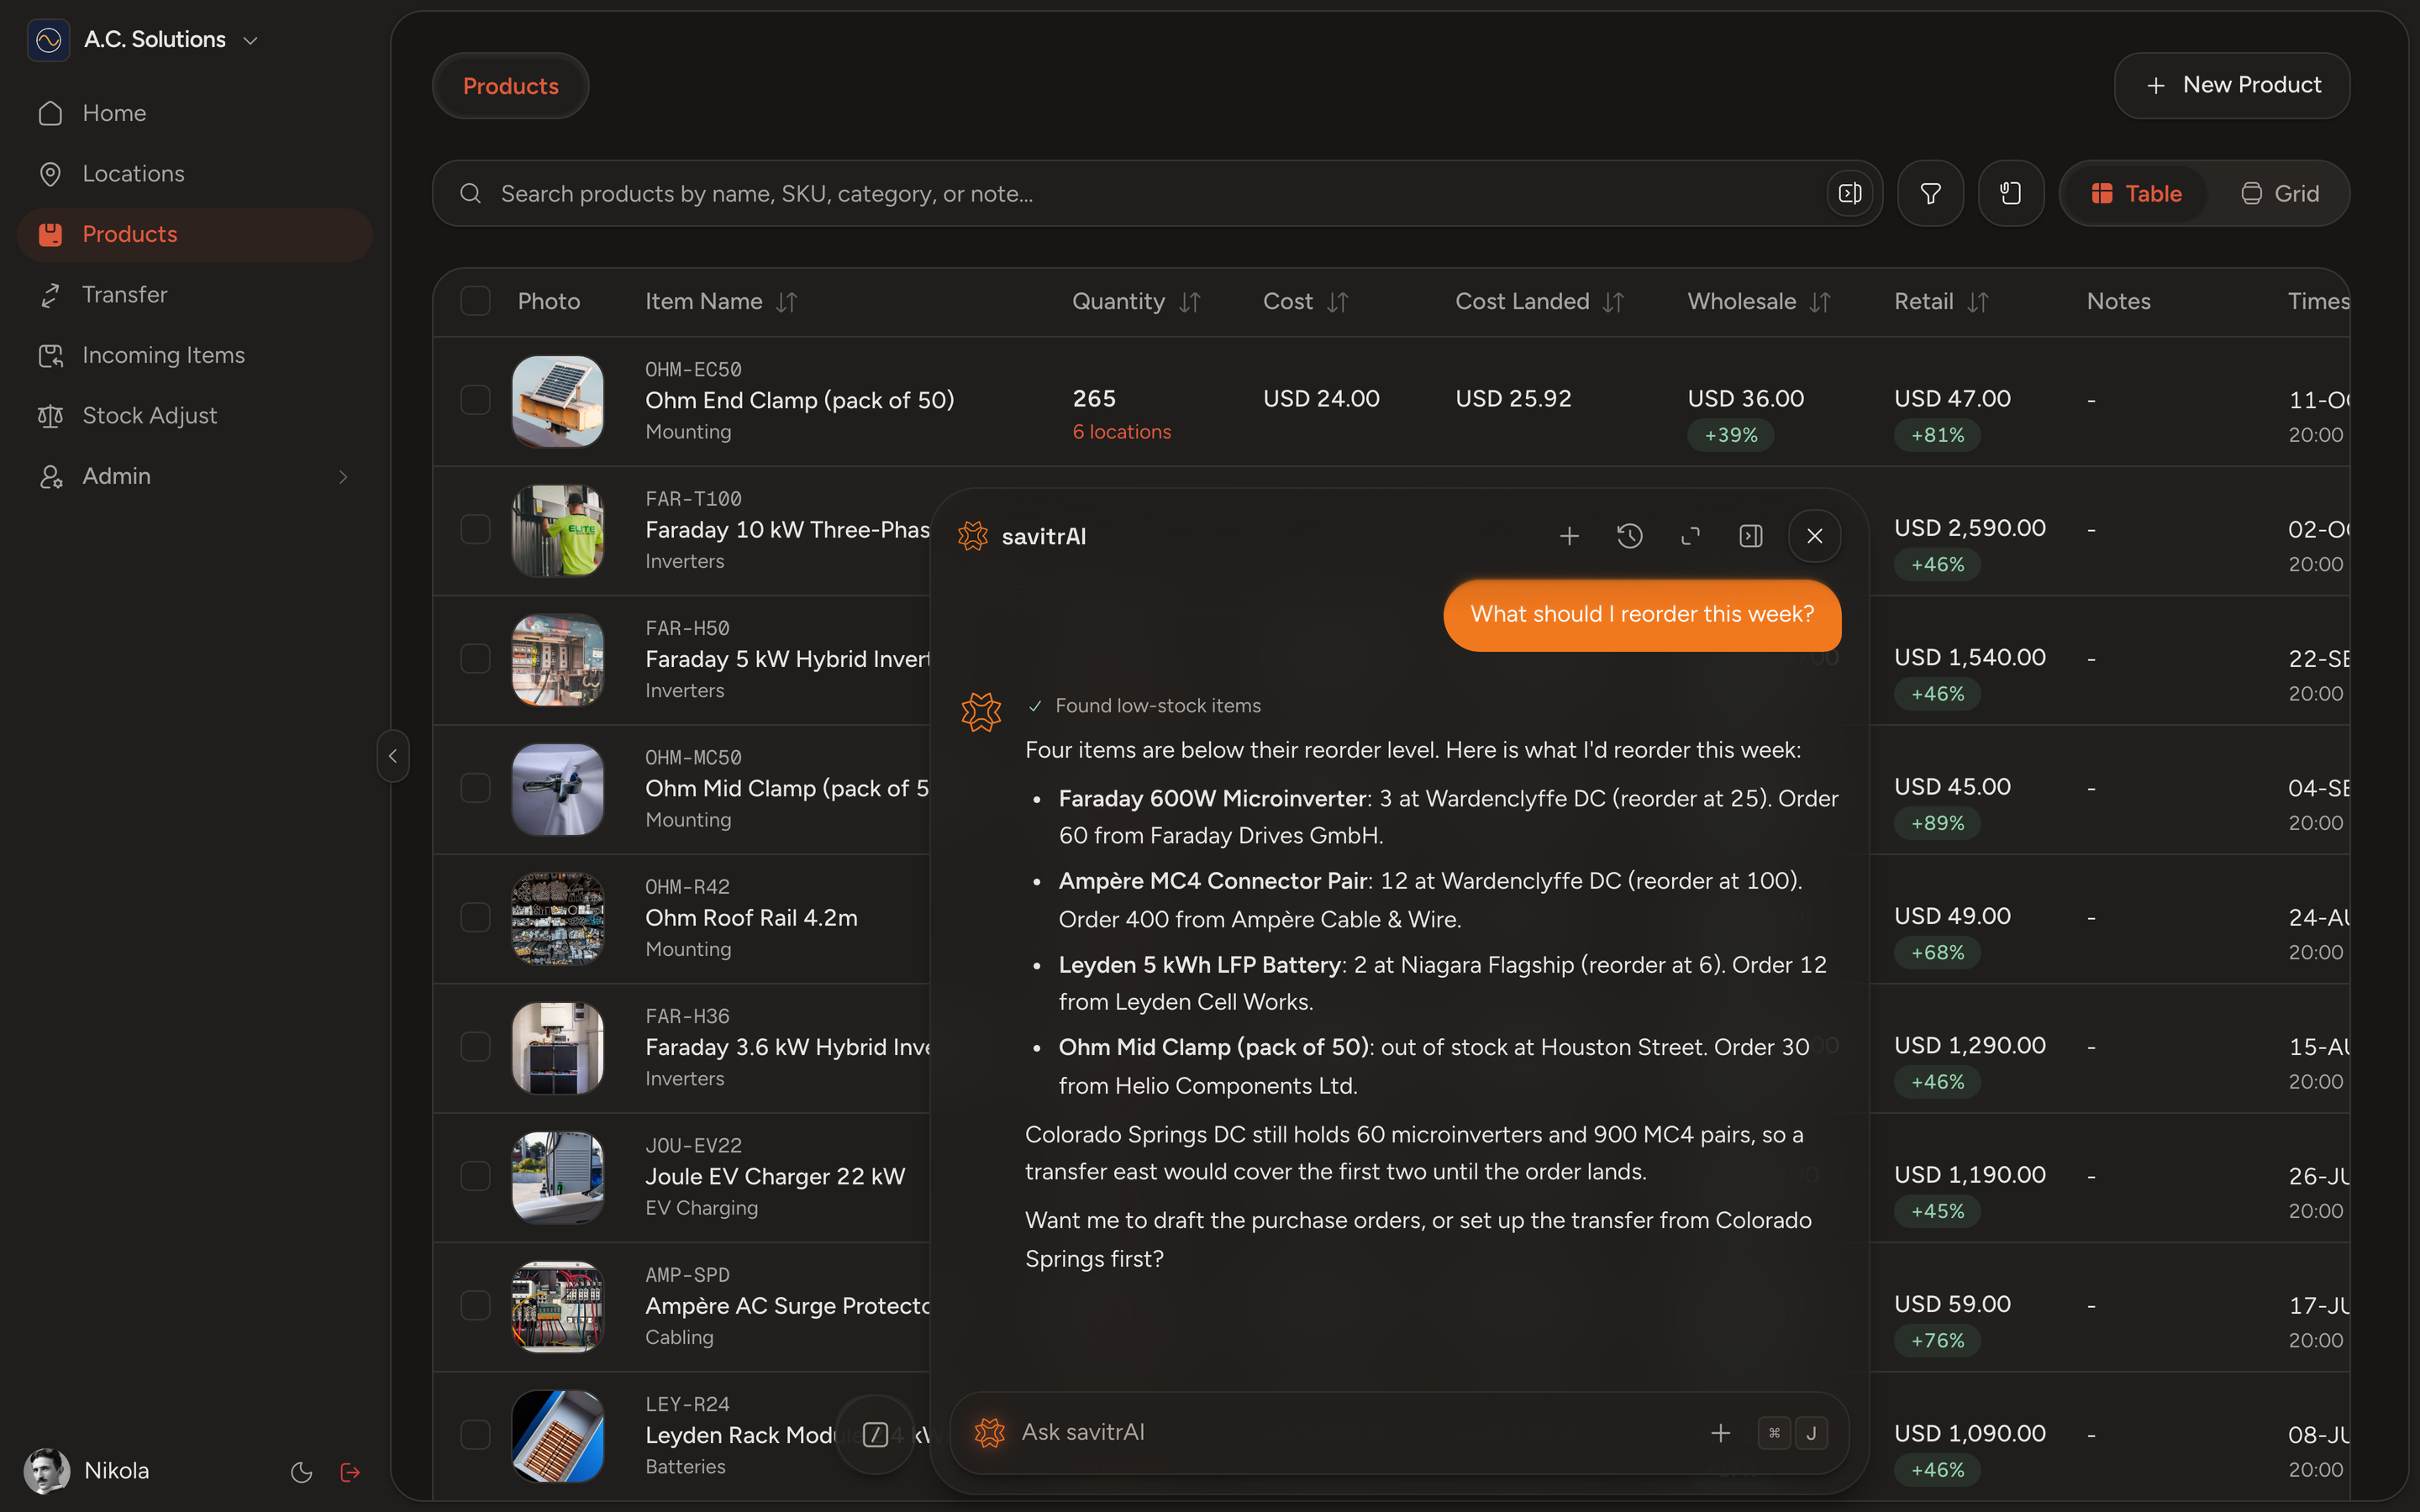Open the filter icon beside search
This screenshot has width=2420, height=1512.
coord(1930,193)
